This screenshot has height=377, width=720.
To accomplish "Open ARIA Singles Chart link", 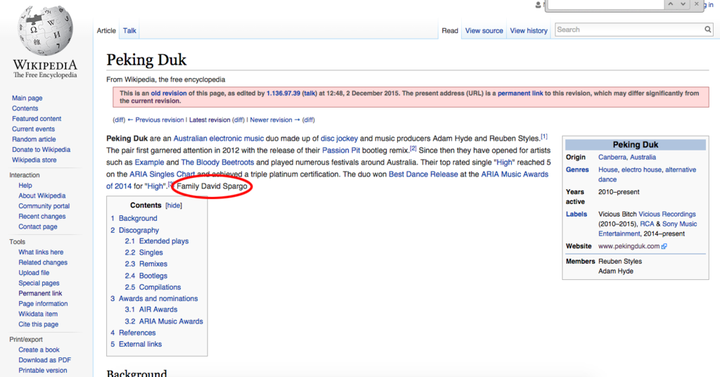I will pos(162,174).
